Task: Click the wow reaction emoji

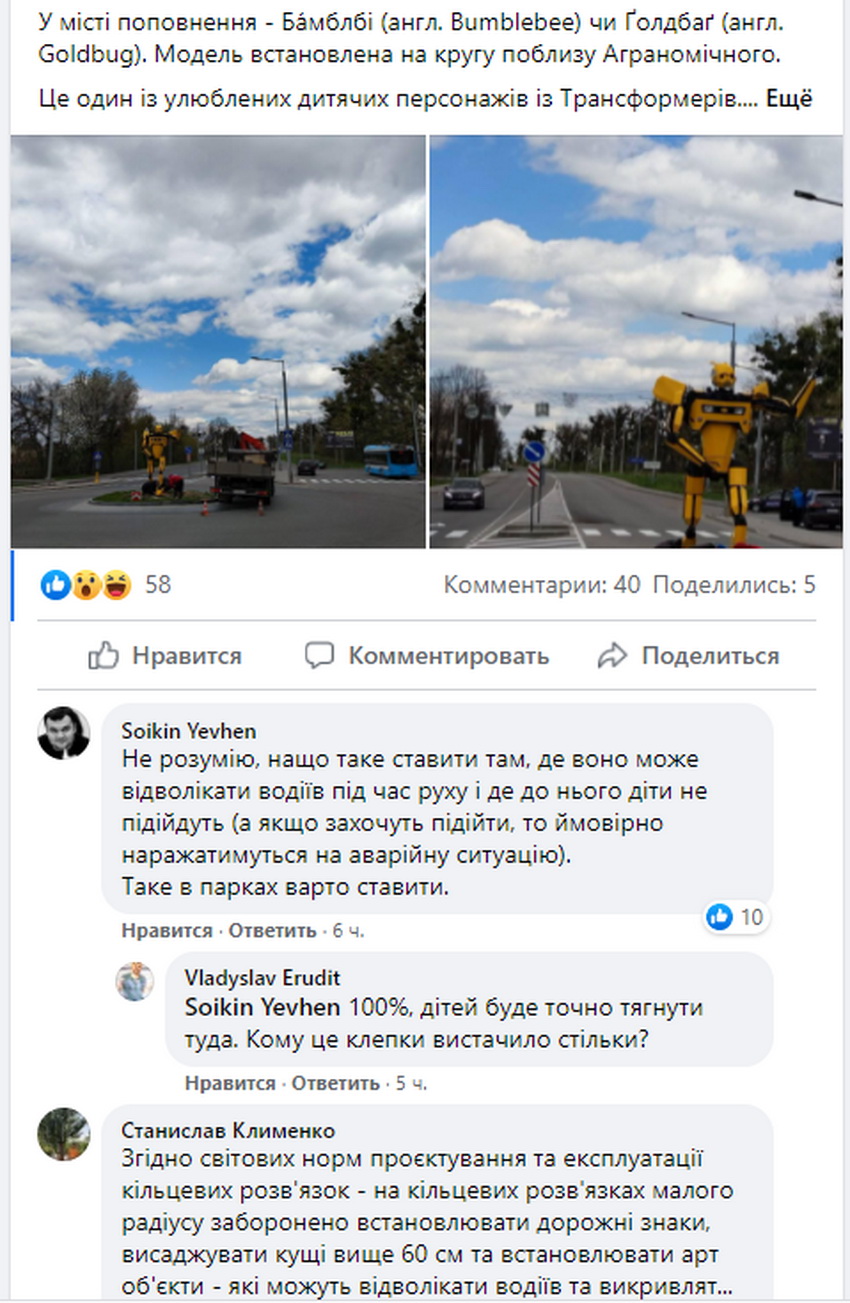Action: [86, 584]
